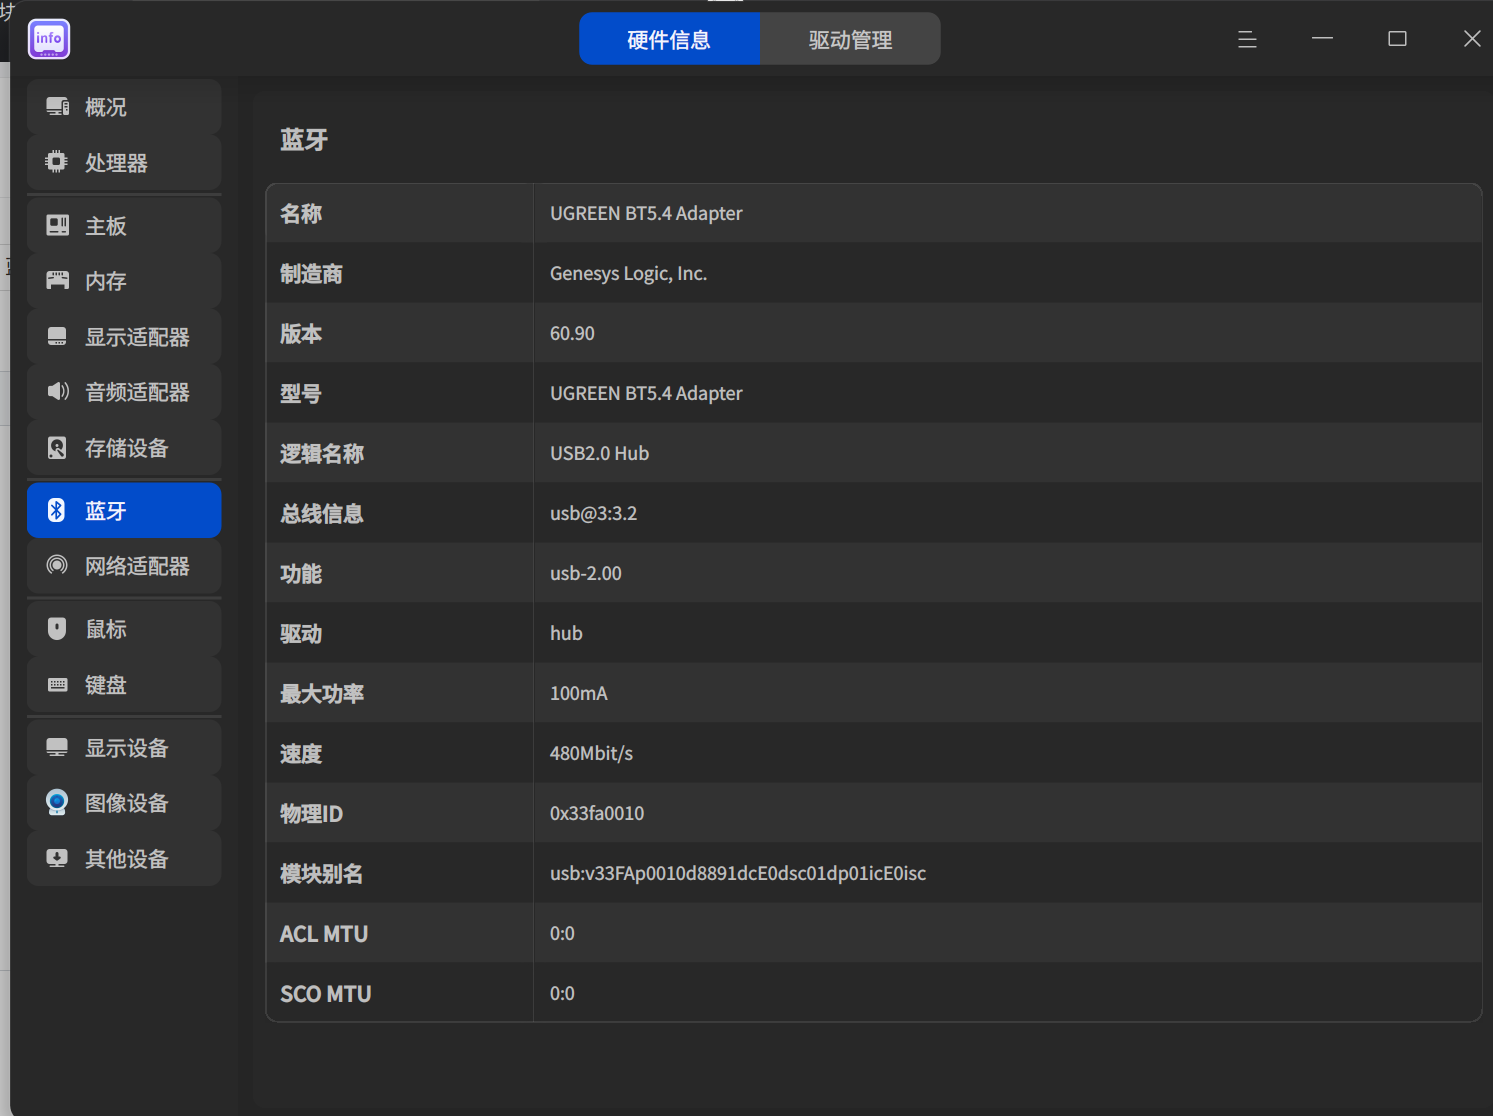Image resolution: width=1493 pixels, height=1116 pixels.
Task: Click the bus info 'usb@3:3.2'
Action: [x=593, y=513]
